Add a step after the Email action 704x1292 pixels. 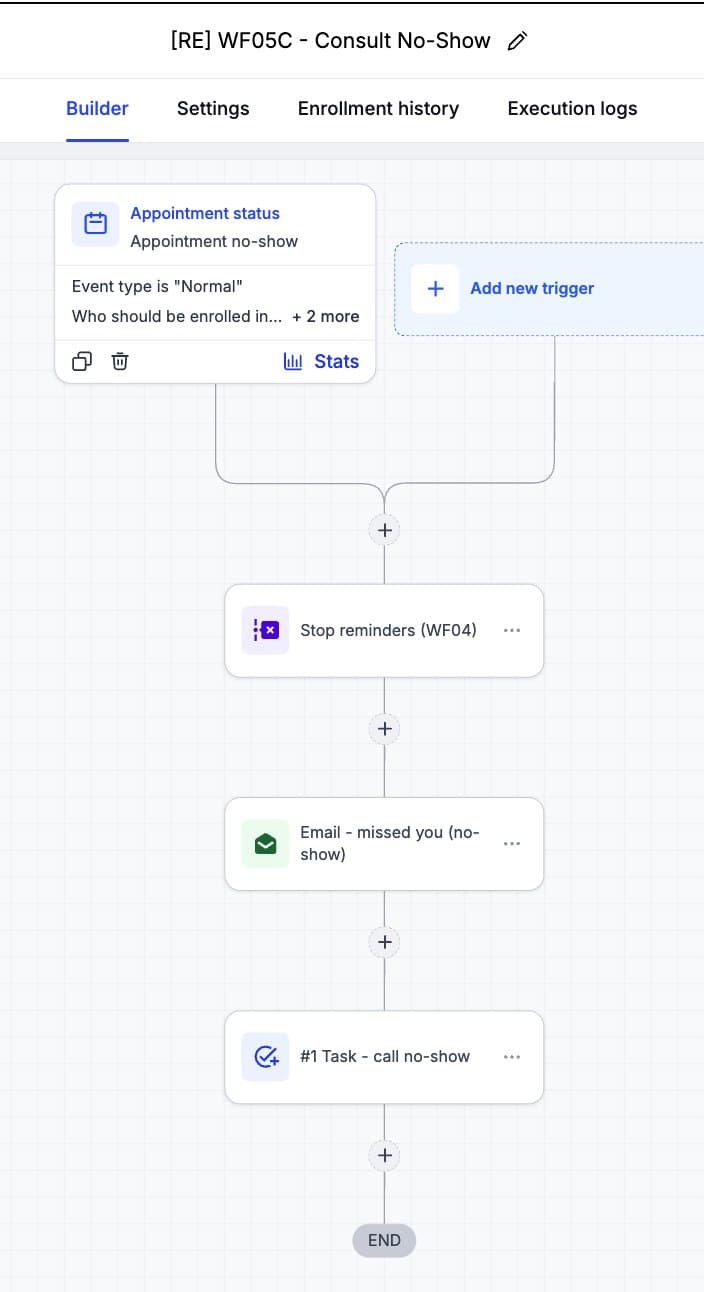click(384, 942)
